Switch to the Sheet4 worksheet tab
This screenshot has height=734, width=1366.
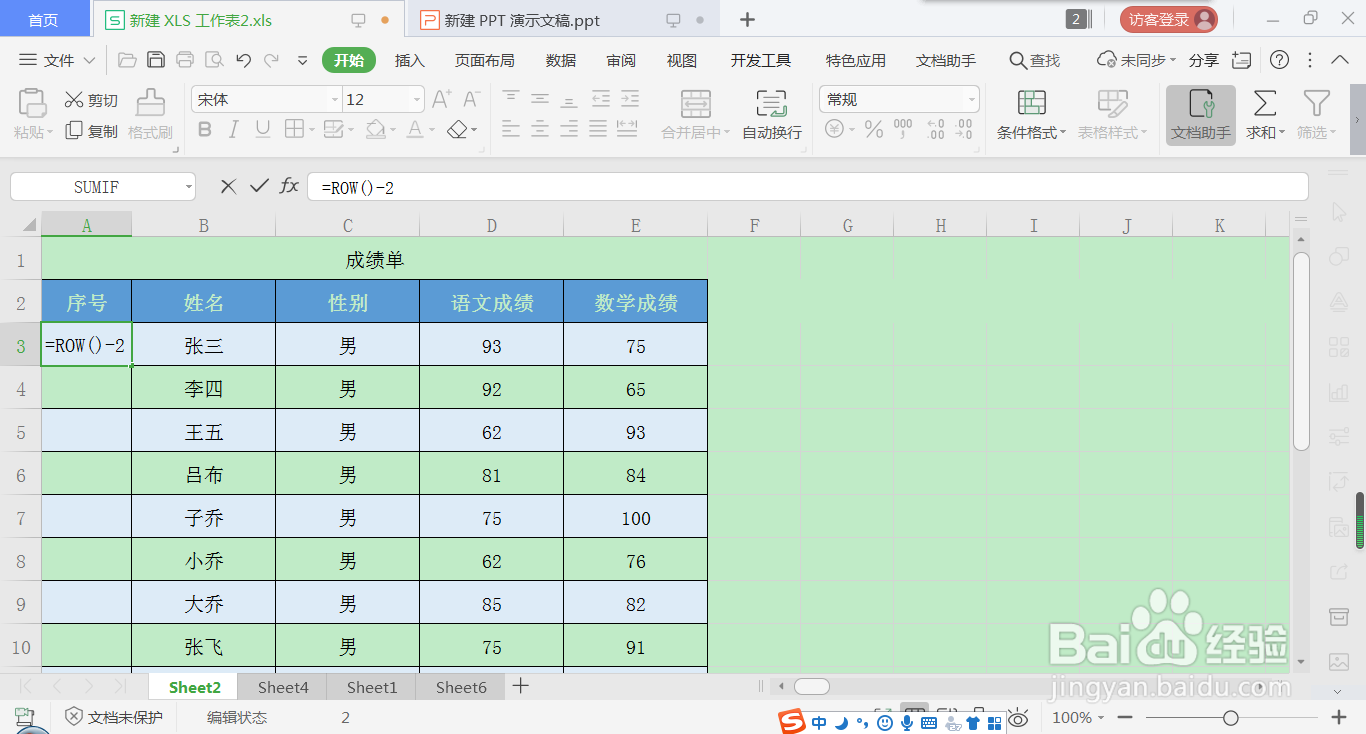click(282, 687)
